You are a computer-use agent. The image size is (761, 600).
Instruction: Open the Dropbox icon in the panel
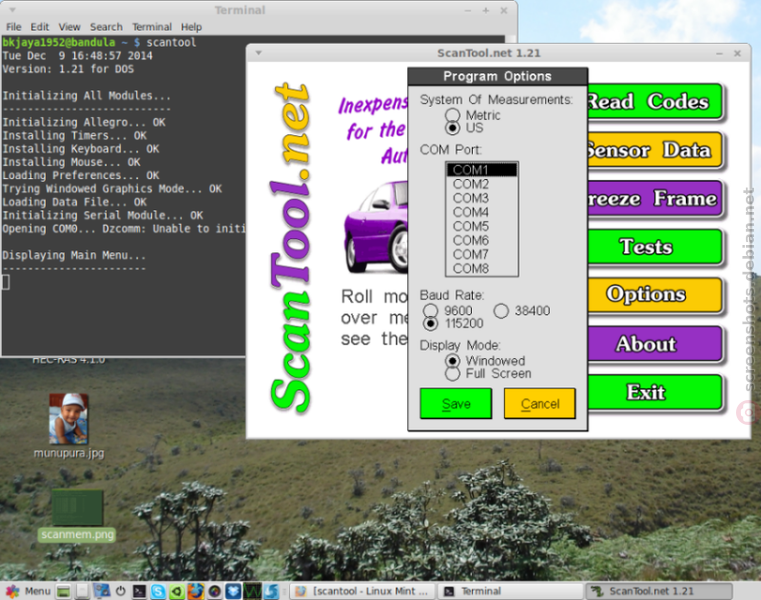coord(233,591)
